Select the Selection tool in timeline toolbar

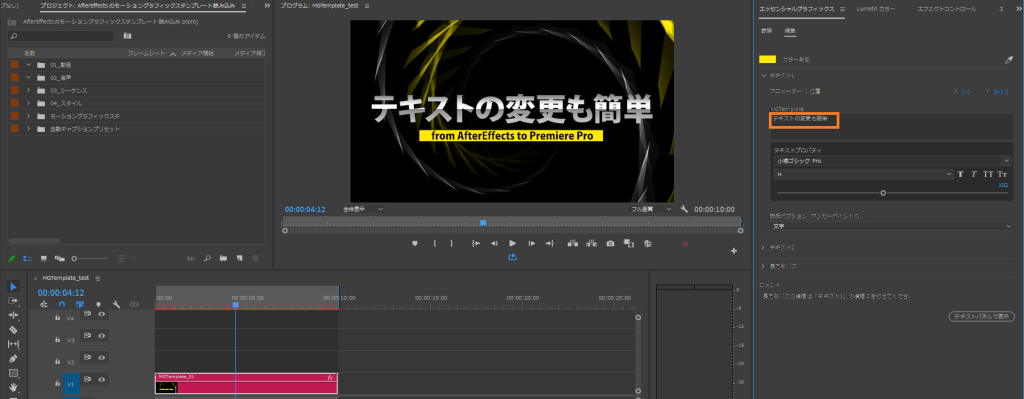pyautogui.click(x=14, y=286)
